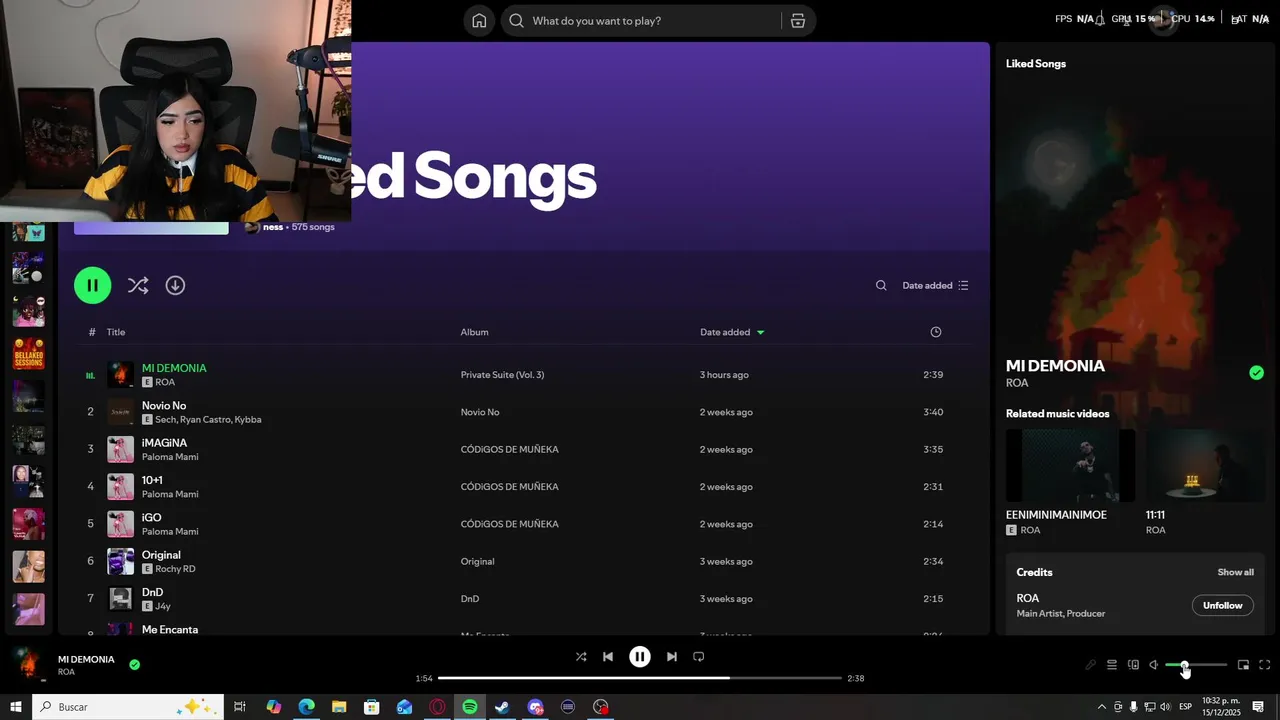Image resolution: width=1280 pixels, height=720 pixels.
Task: Sort by Title column header
Action: (x=116, y=332)
